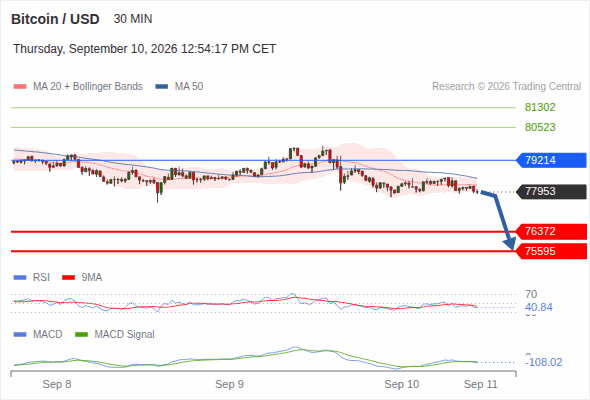Viewport: 590px width, 400px height.
Task: Click the 80523 resistance level label
Action: [540, 127]
